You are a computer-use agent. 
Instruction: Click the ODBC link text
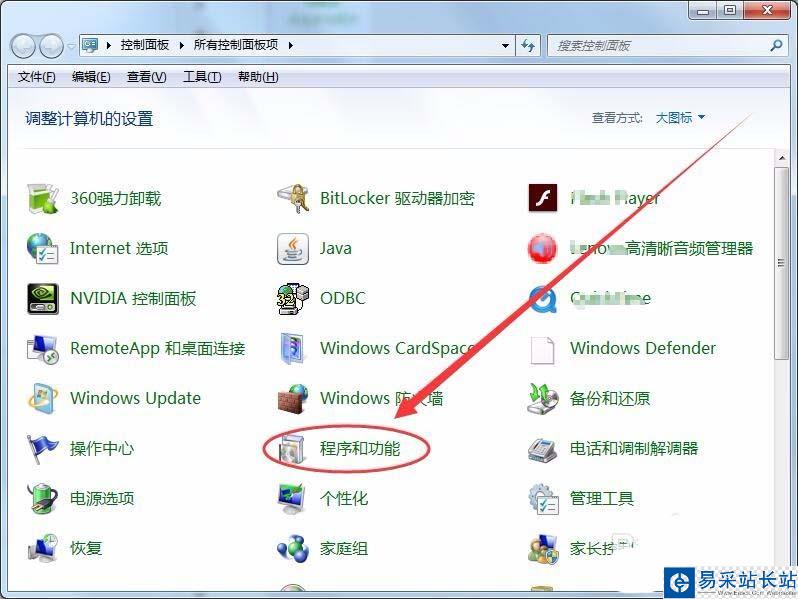[x=343, y=298]
